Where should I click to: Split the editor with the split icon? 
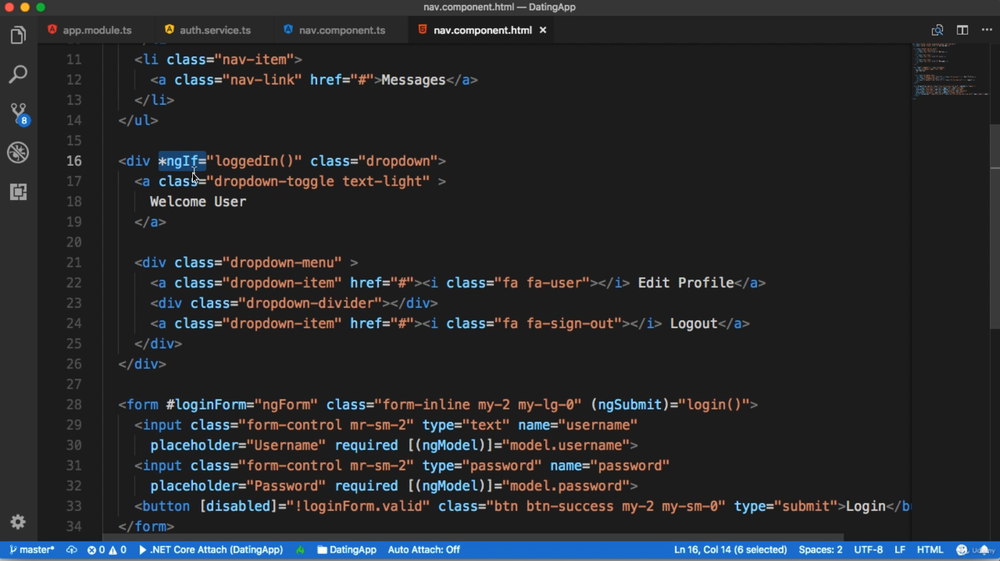click(x=962, y=30)
